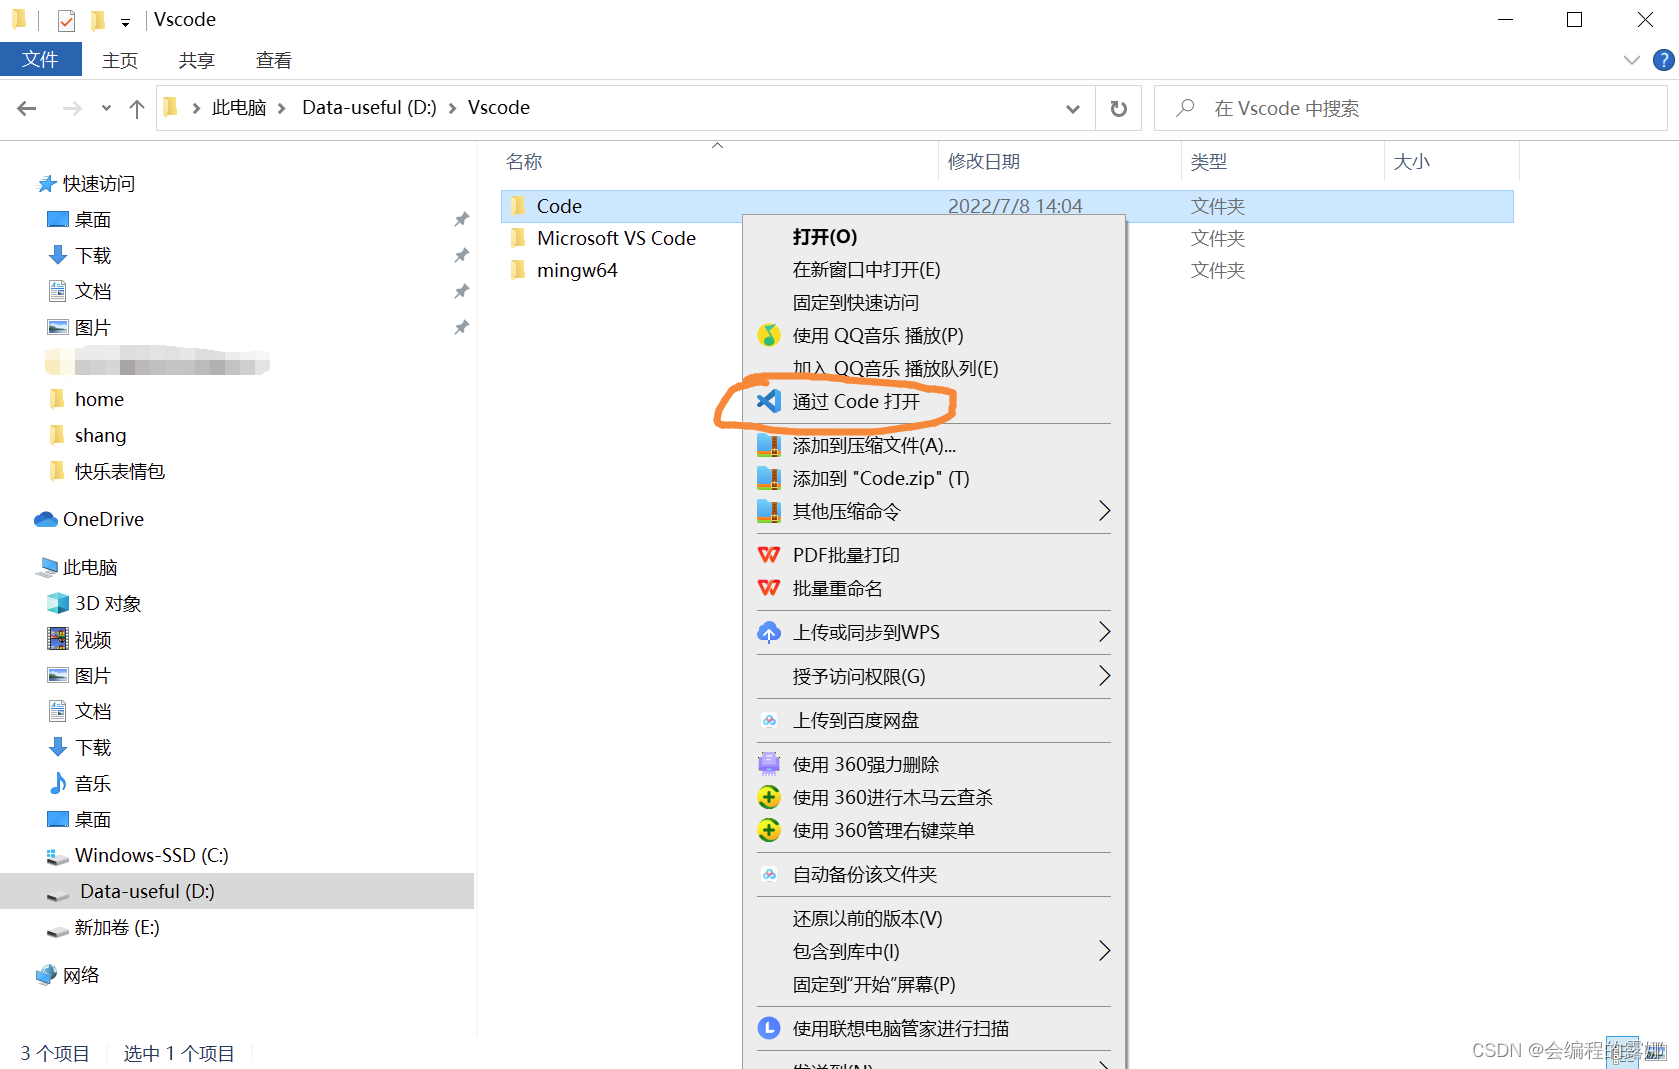Choose 打开(O) from the context menu
This screenshot has width=1679, height=1069.
tap(935, 237)
